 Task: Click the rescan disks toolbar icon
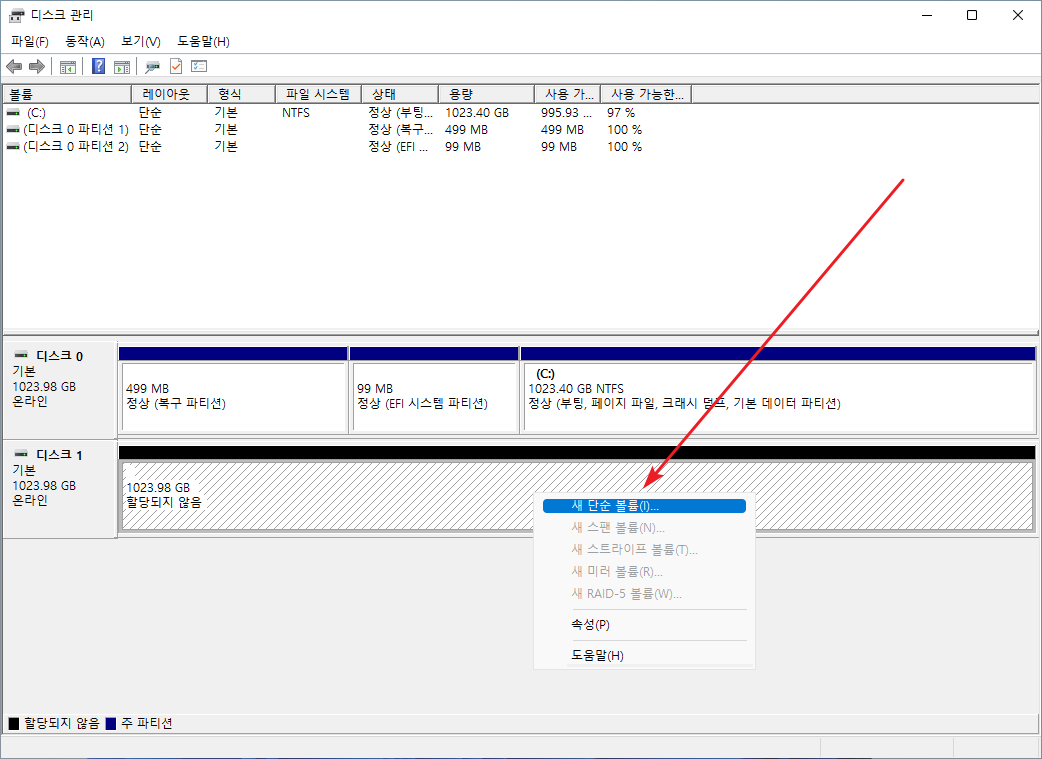point(153,67)
